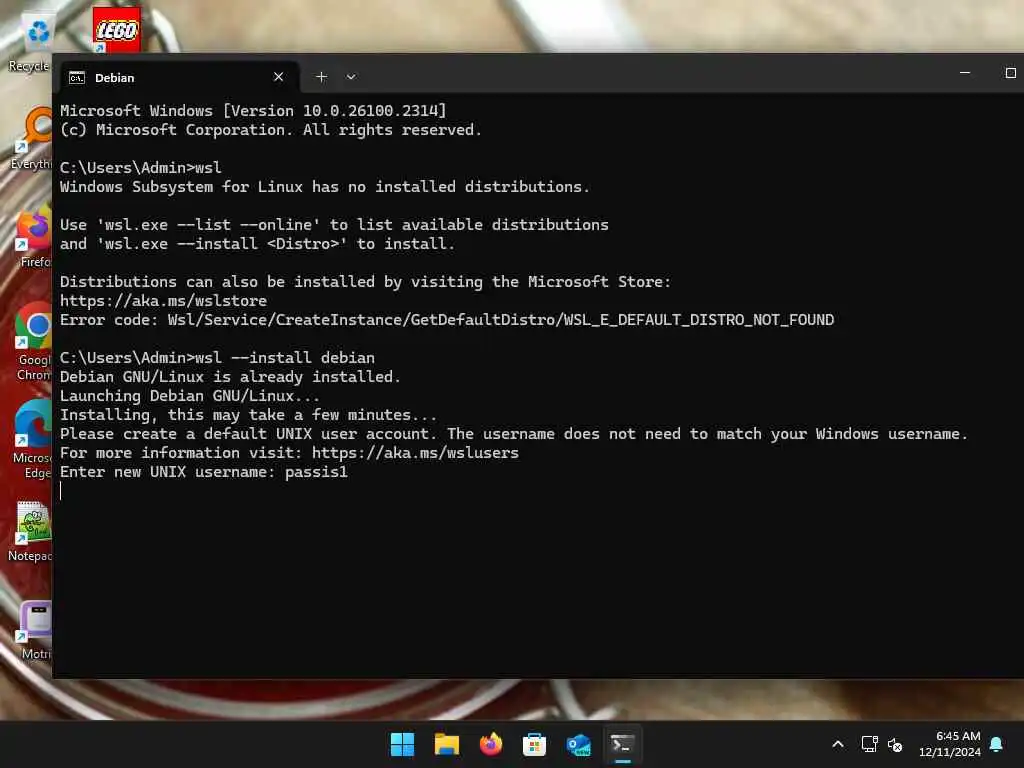Click the WSL_E_DEFAULT_DISTRO_NOT_FOUND error text
Viewport: 1024px width, 768px height.
pyautogui.click(x=699, y=320)
